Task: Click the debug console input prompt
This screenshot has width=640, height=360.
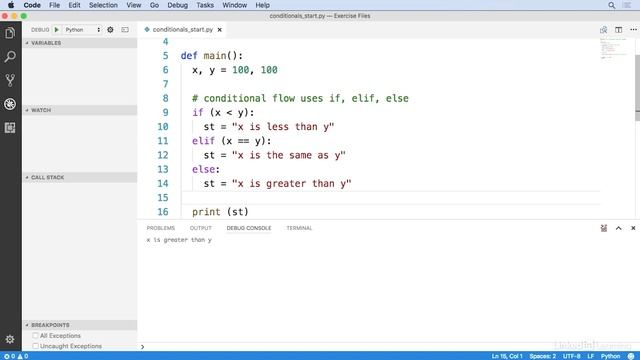Action: tap(388, 347)
